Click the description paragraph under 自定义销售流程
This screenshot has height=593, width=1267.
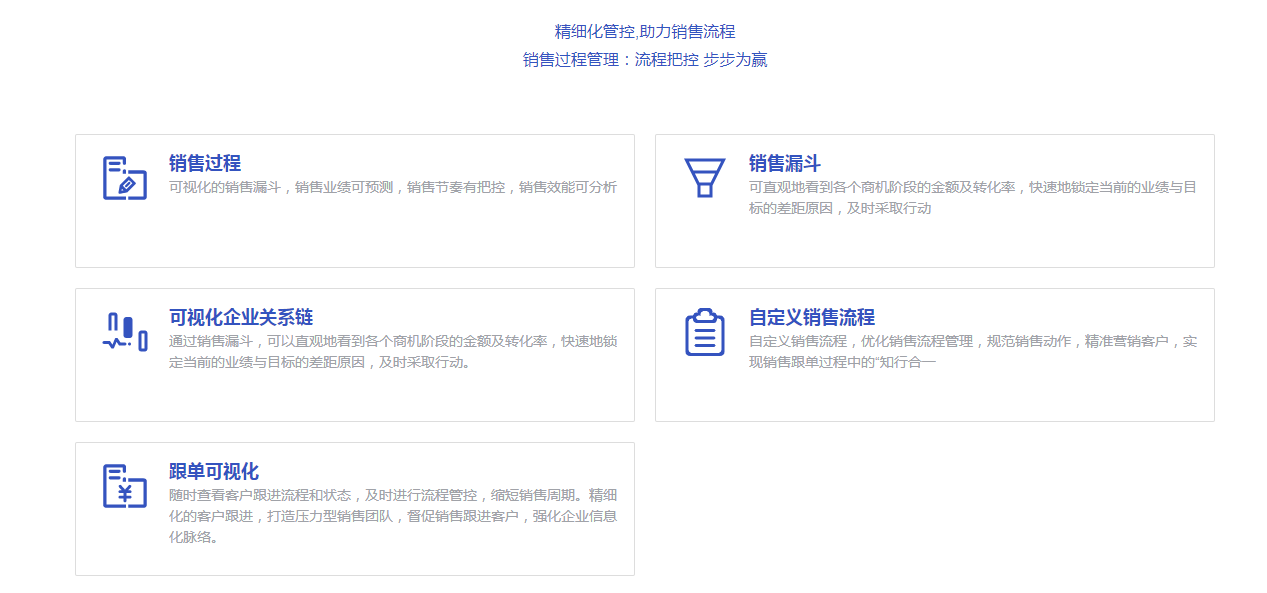(972, 352)
